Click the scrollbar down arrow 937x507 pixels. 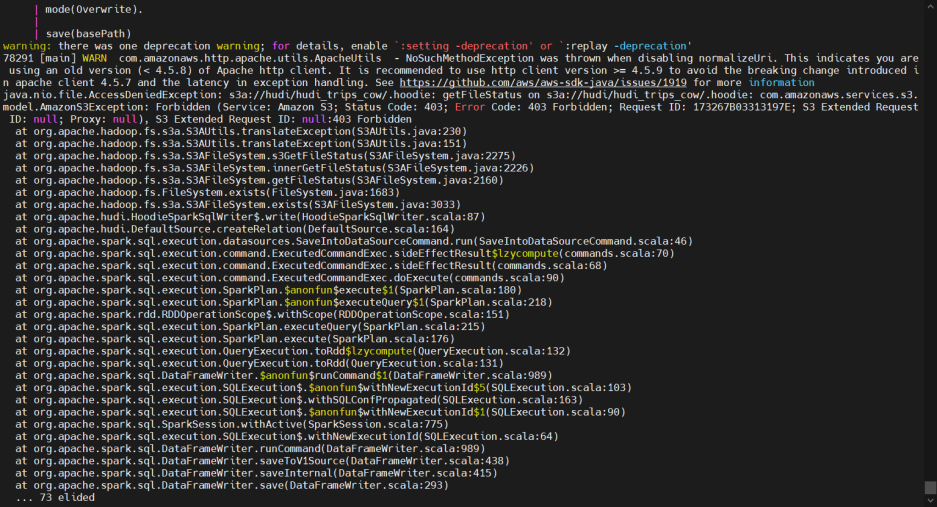(x=930, y=501)
